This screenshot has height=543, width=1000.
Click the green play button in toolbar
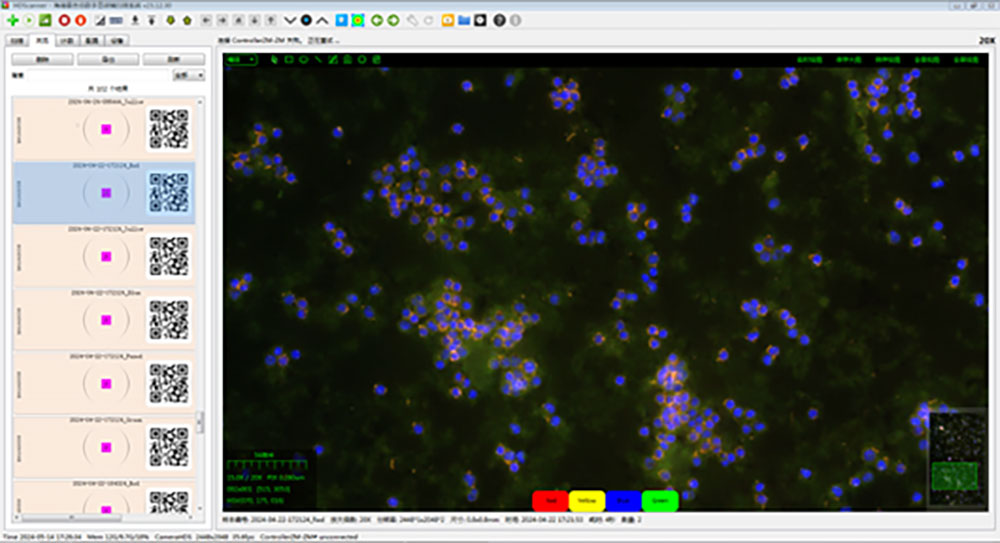tap(28, 20)
